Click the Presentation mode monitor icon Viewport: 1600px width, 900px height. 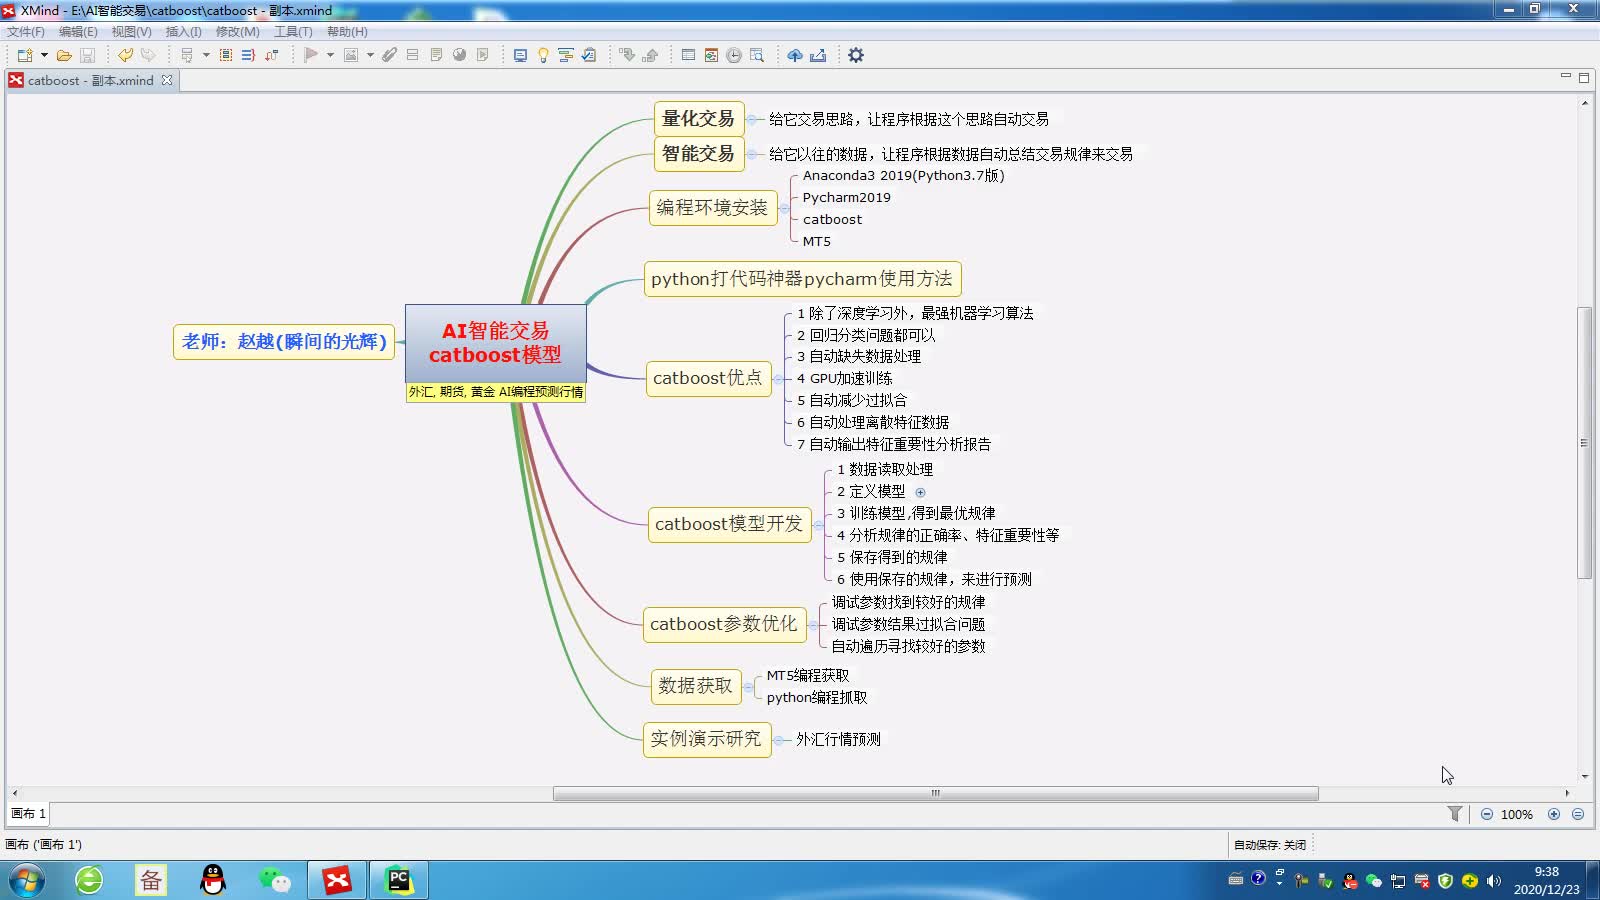(x=520, y=55)
